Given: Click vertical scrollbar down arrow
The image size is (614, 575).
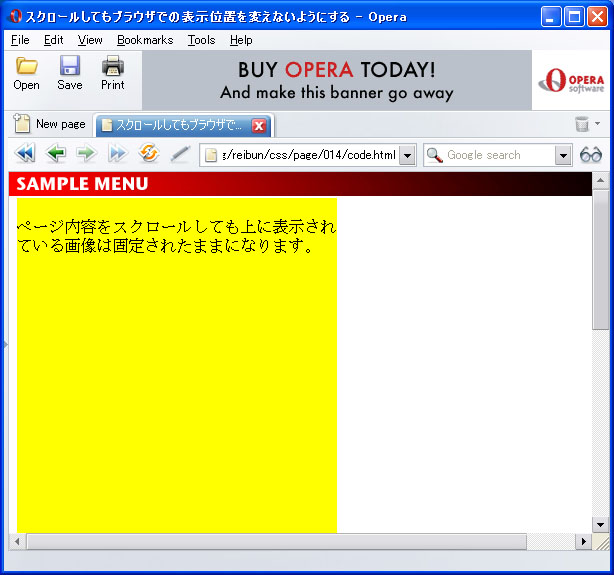Looking at the screenshot, I should click(x=600, y=524).
